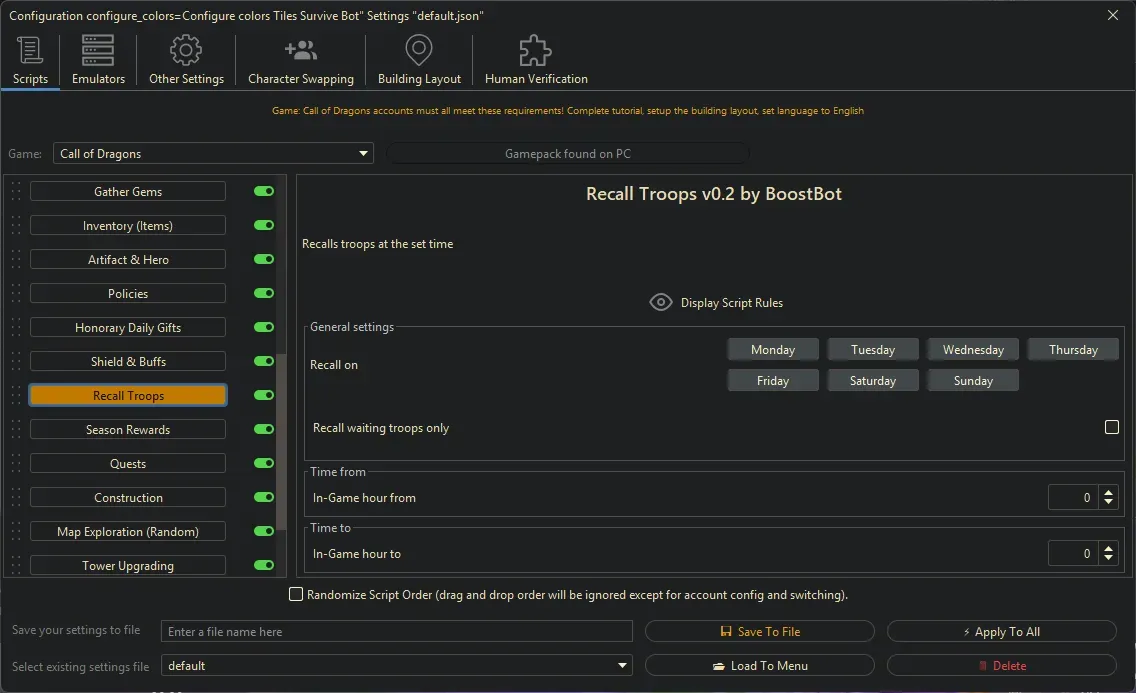Click the Building Layout location pin icon
Image resolution: width=1136 pixels, height=693 pixels.
pos(418,50)
